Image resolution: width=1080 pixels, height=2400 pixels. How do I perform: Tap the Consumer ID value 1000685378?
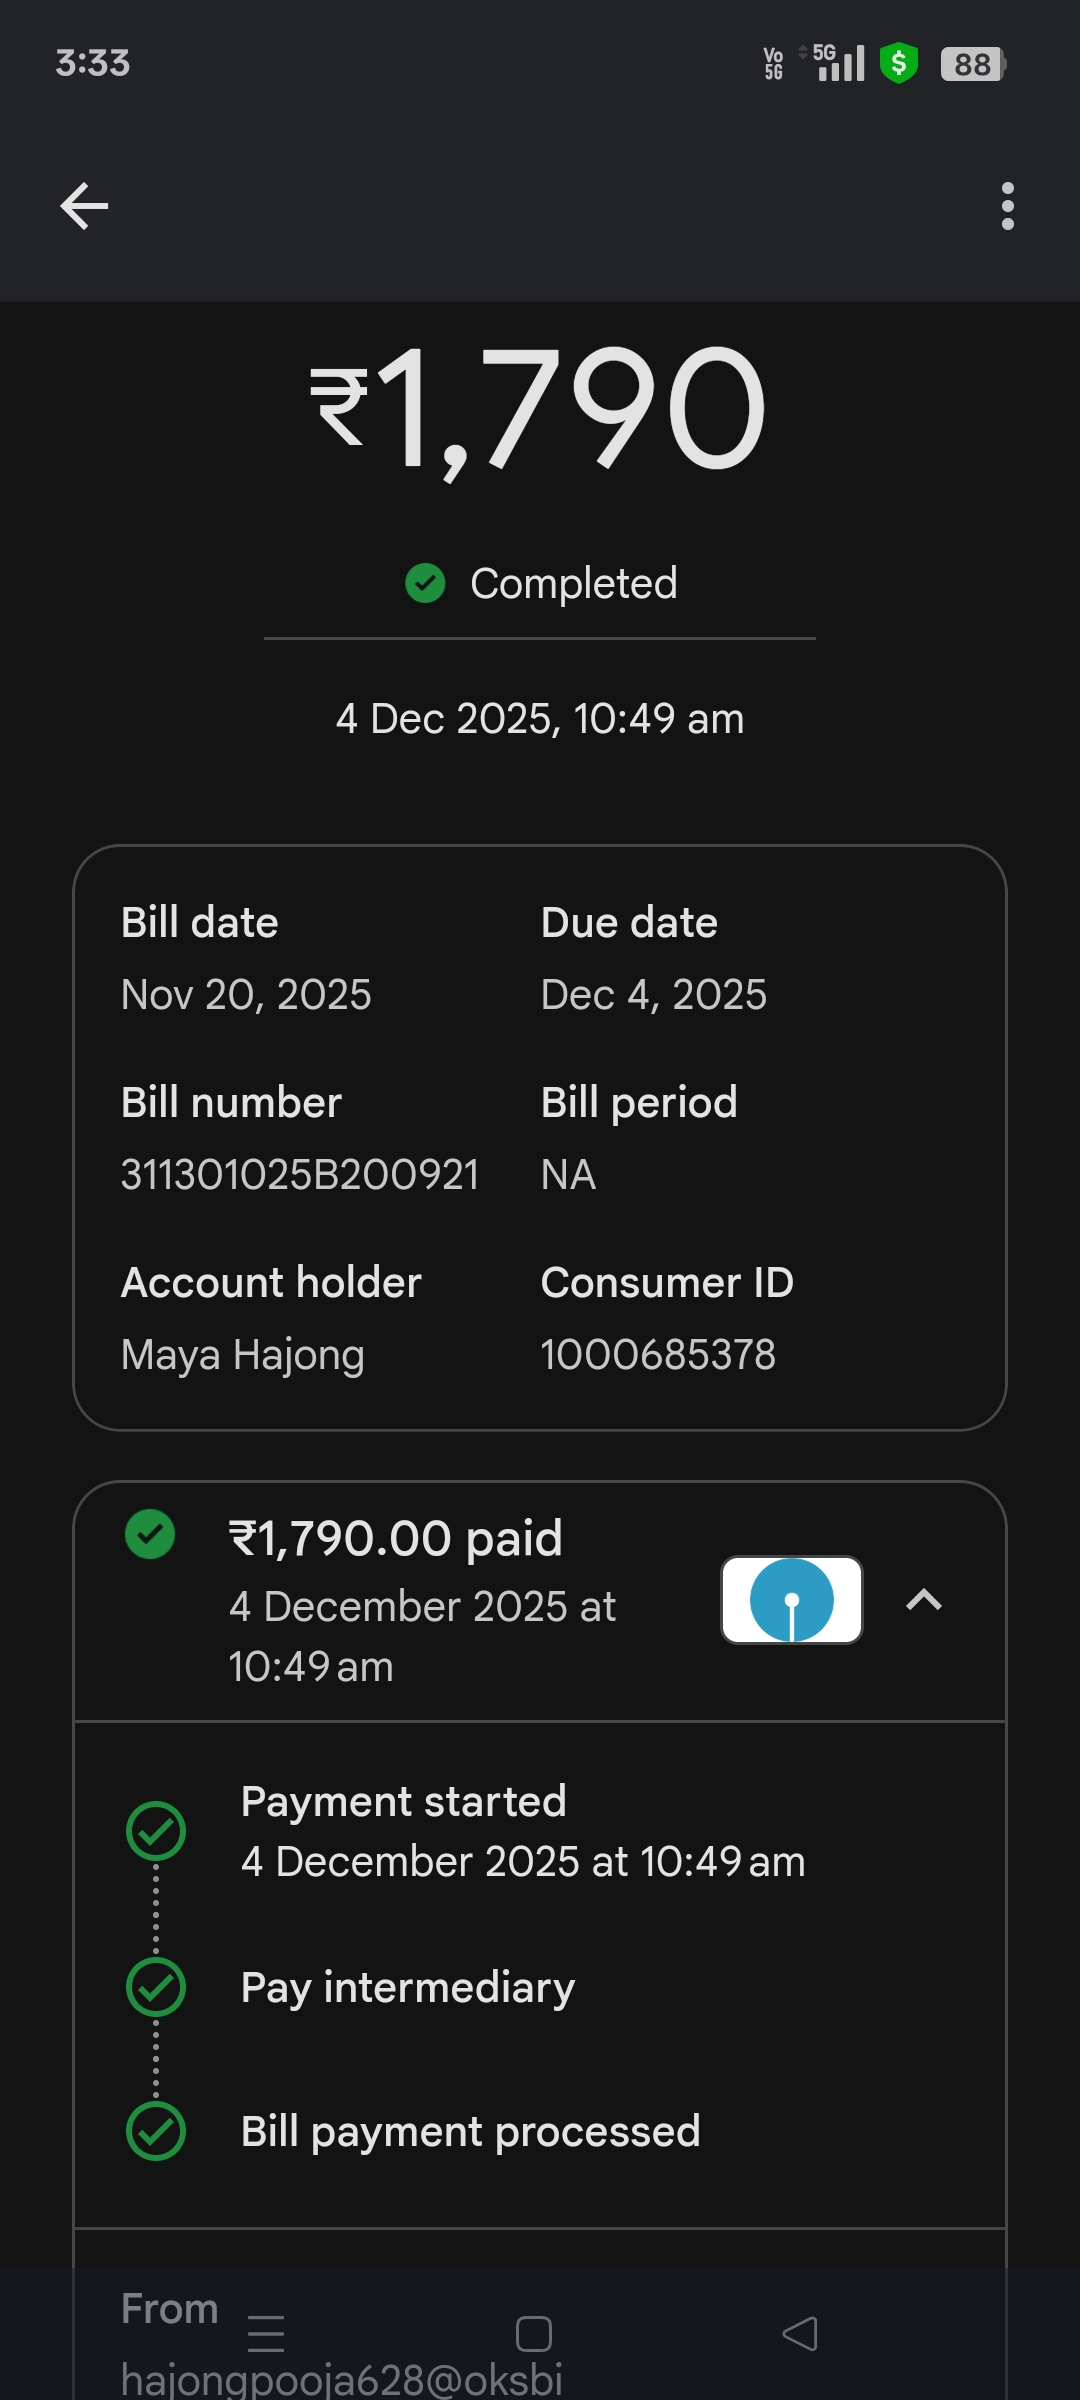[x=658, y=1354]
